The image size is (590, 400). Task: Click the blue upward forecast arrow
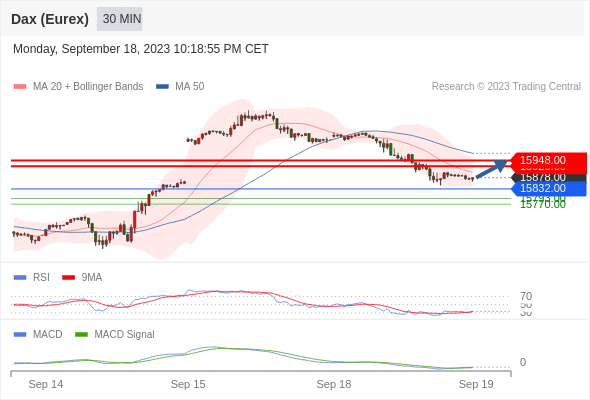point(491,169)
